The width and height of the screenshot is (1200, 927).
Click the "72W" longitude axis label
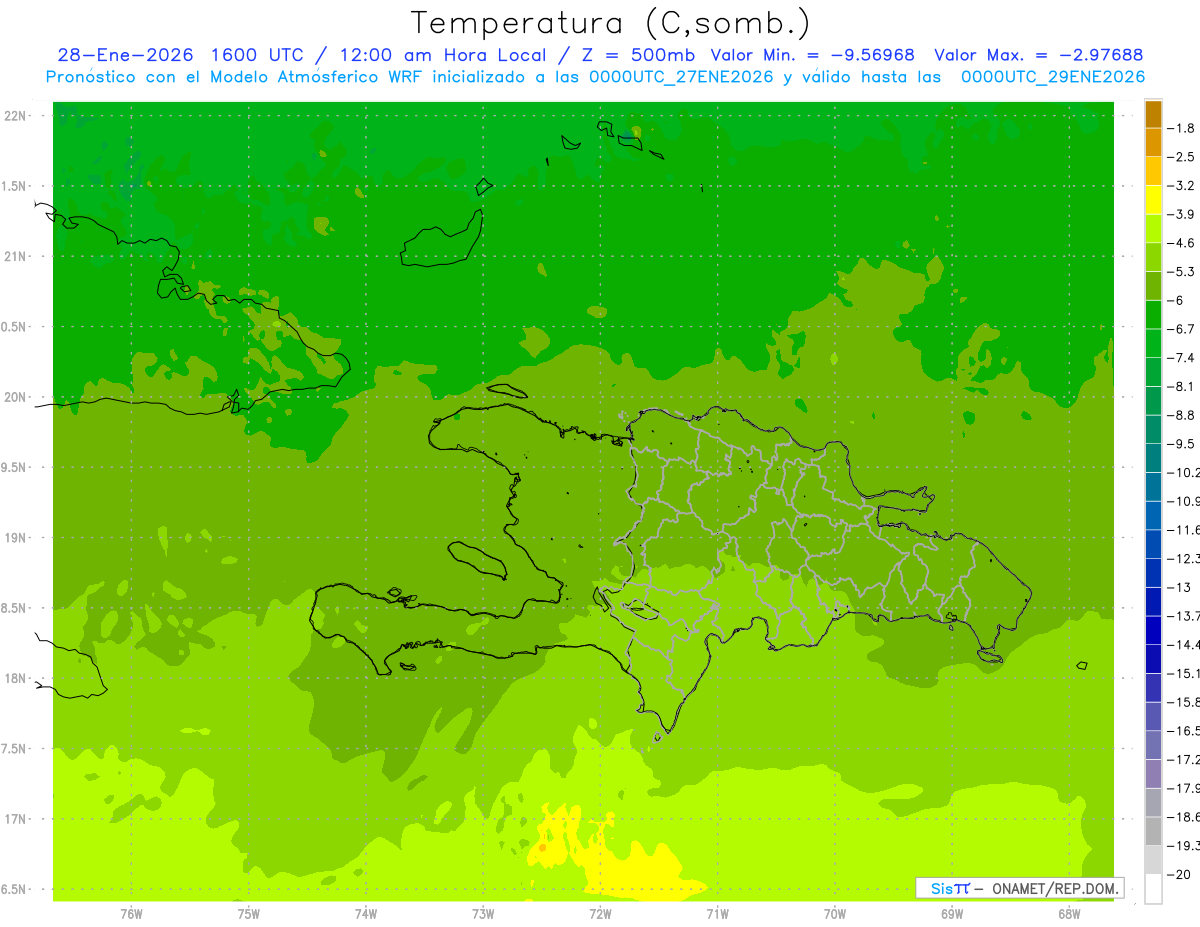click(x=600, y=914)
